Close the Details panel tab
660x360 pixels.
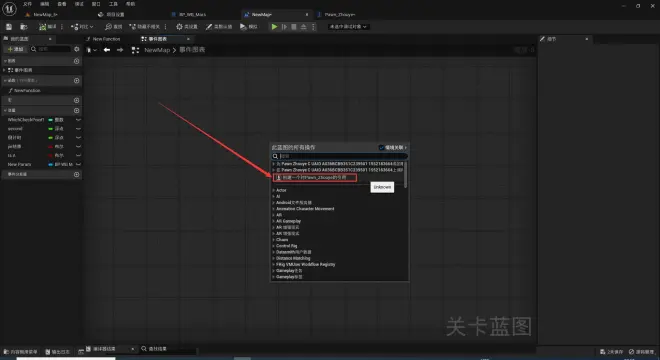click(587, 39)
